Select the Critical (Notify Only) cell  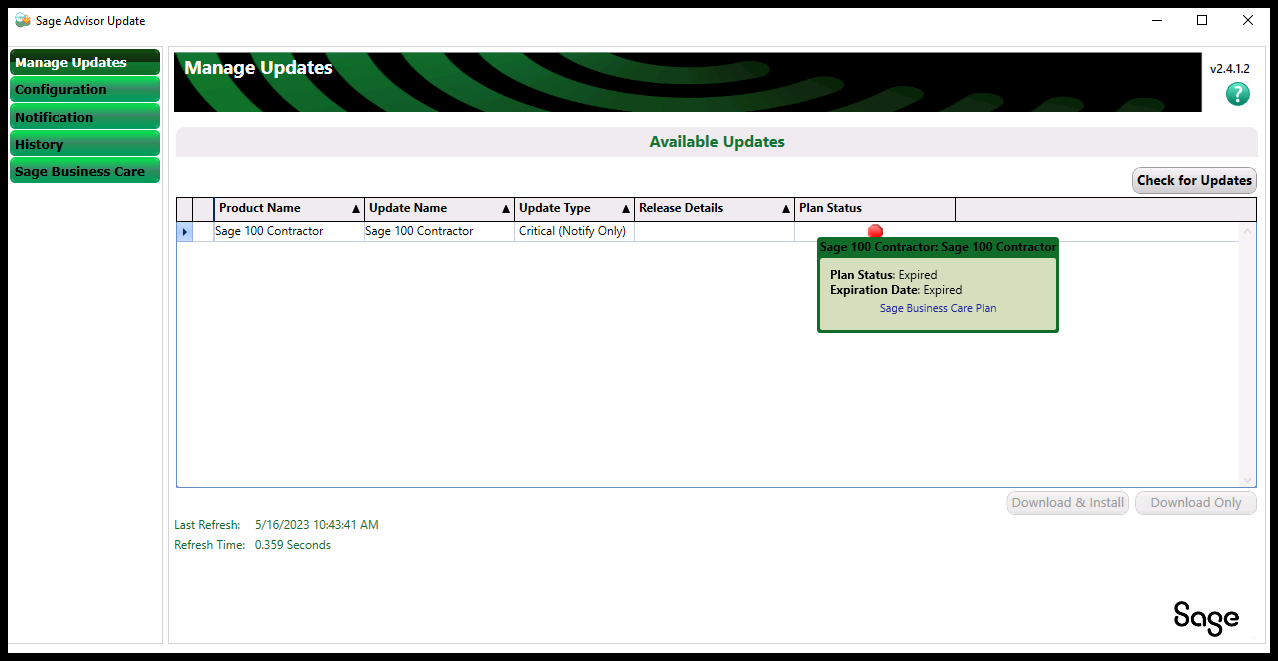574,231
